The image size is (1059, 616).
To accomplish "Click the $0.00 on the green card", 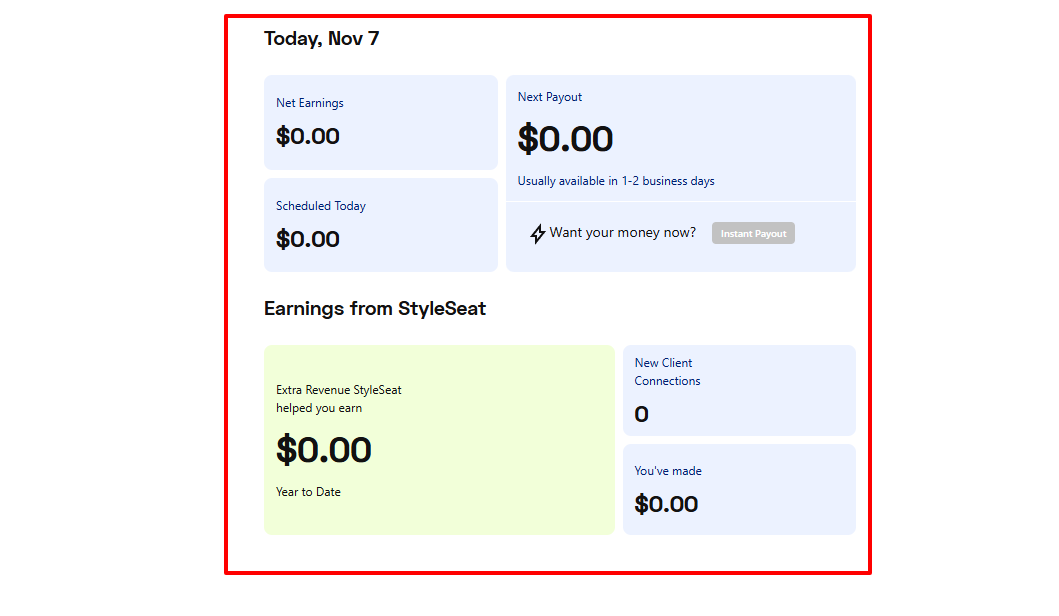I will tap(324, 449).
